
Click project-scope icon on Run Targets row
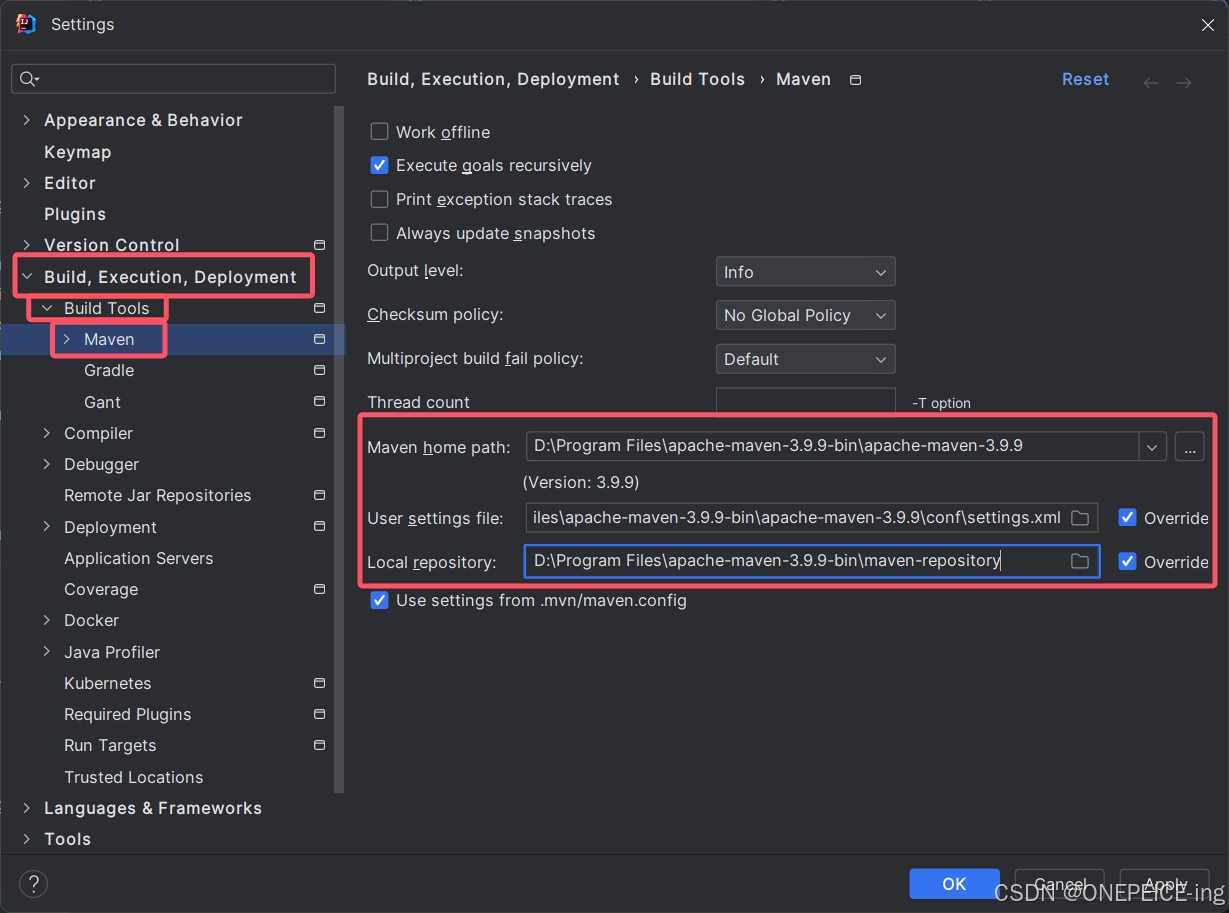coord(319,745)
